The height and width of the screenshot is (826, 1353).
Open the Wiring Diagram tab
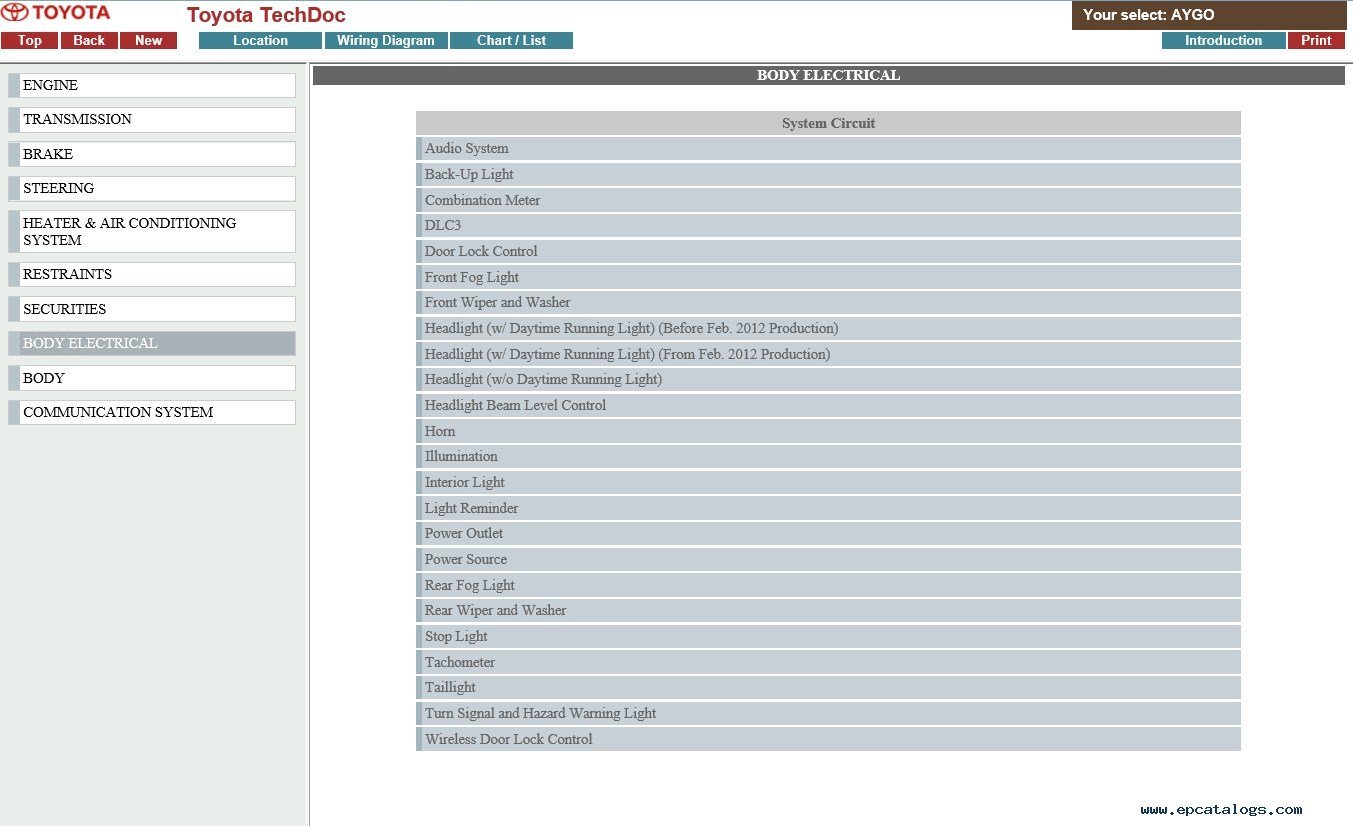pyautogui.click(x=386, y=41)
